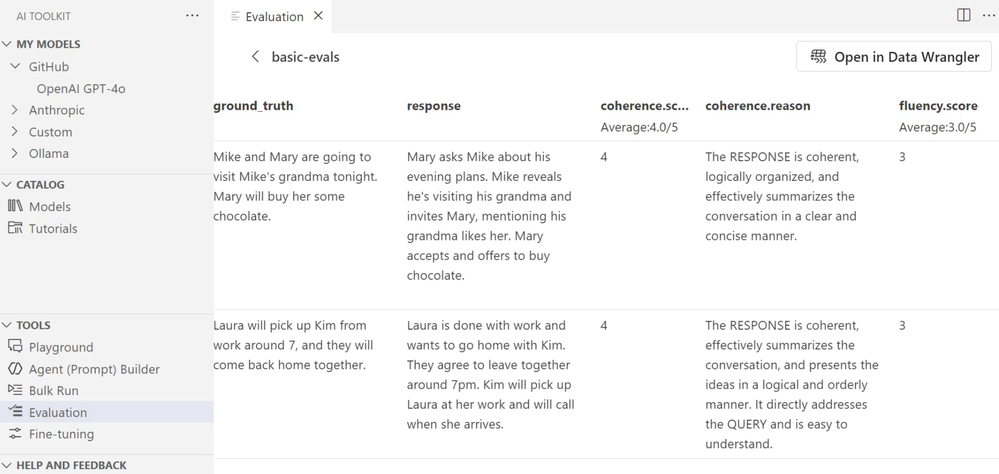The width and height of the screenshot is (999, 474).
Task: Open editor more actions ellipsis
Action: coord(988,16)
